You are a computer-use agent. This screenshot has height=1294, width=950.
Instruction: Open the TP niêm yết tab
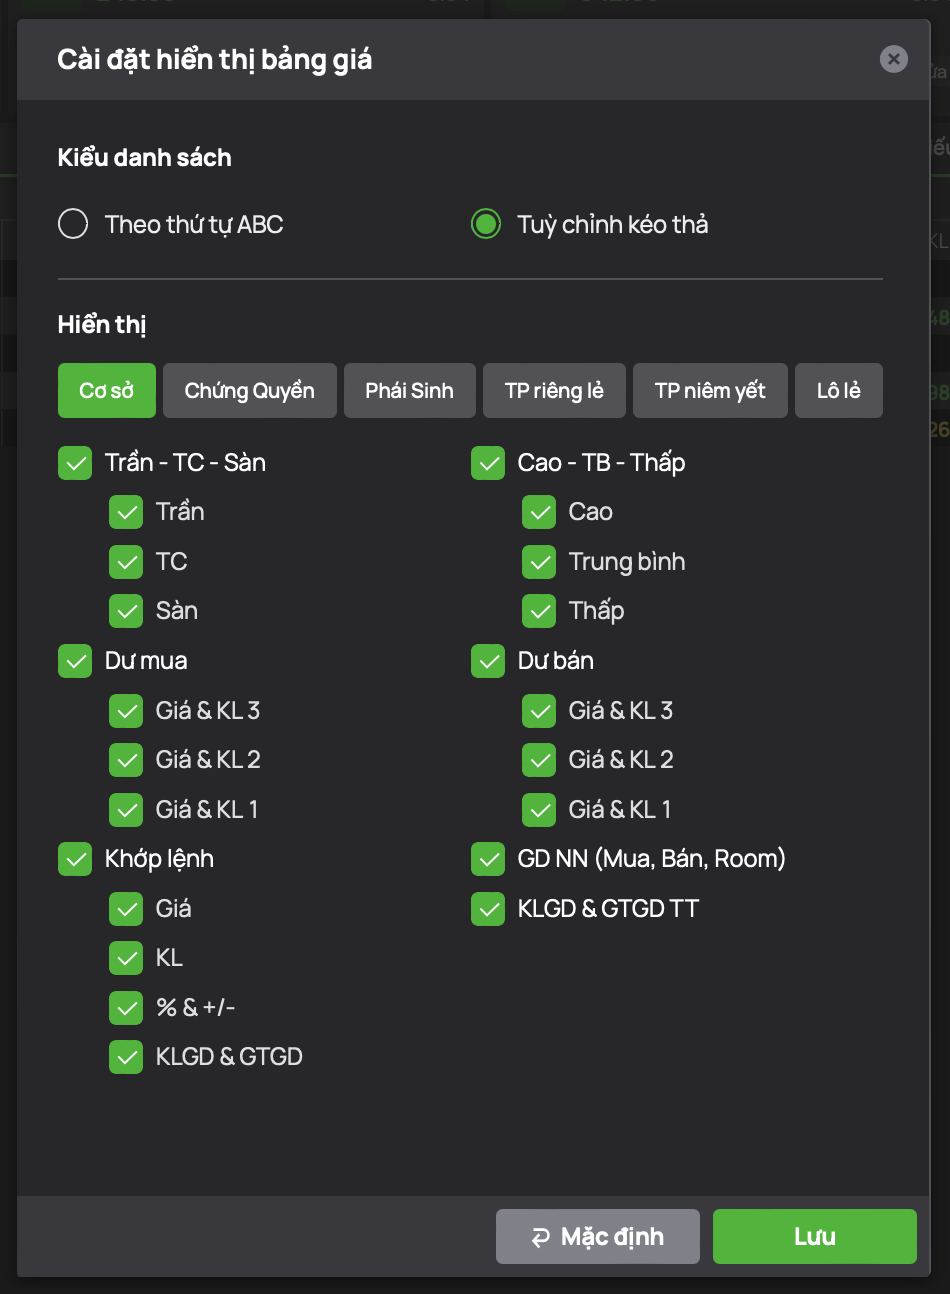pyautogui.click(x=710, y=390)
